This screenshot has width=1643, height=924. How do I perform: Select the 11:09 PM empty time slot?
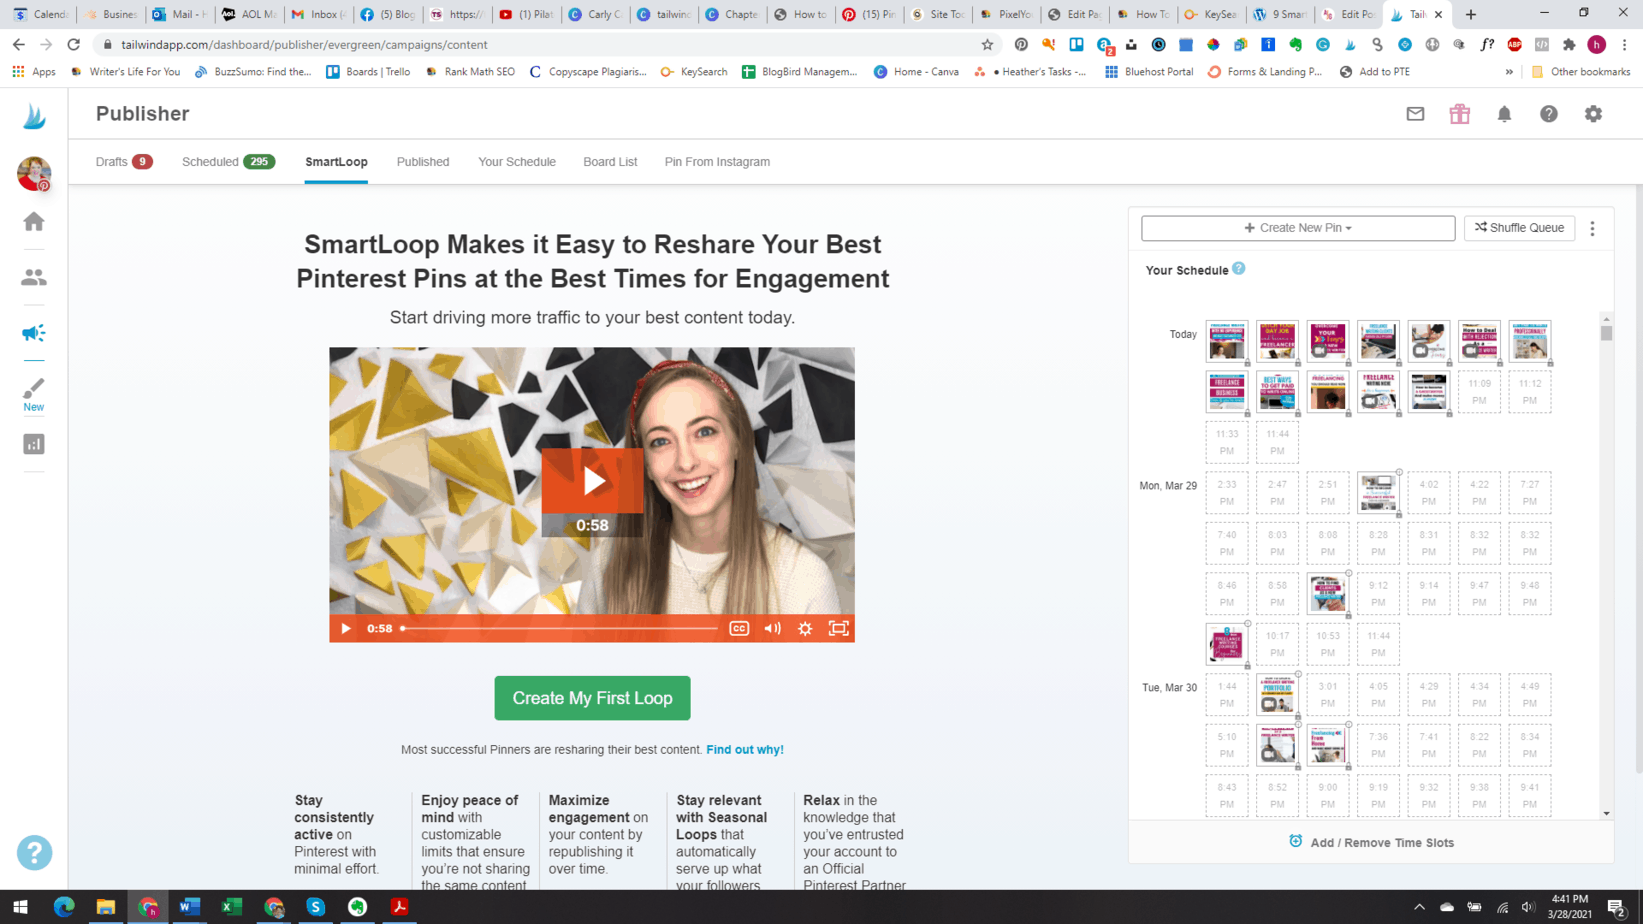pos(1479,392)
